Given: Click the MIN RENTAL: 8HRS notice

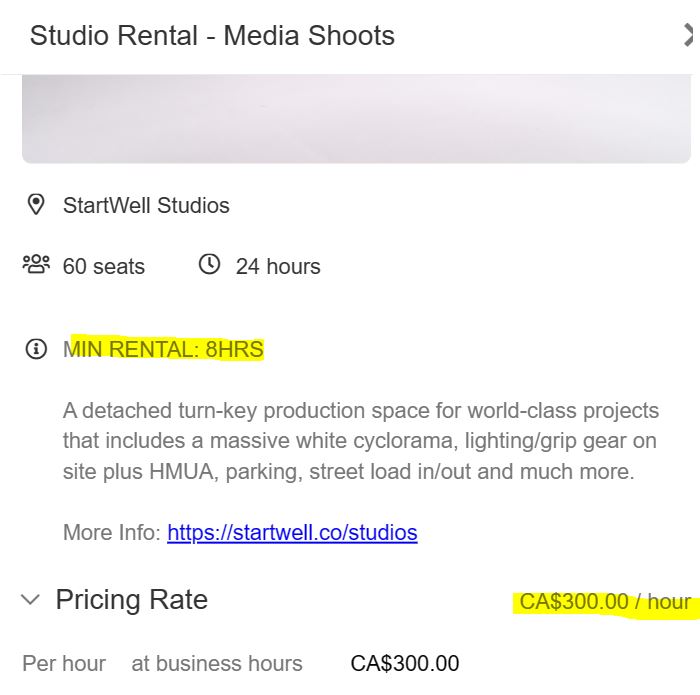Looking at the screenshot, I should coord(164,350).
